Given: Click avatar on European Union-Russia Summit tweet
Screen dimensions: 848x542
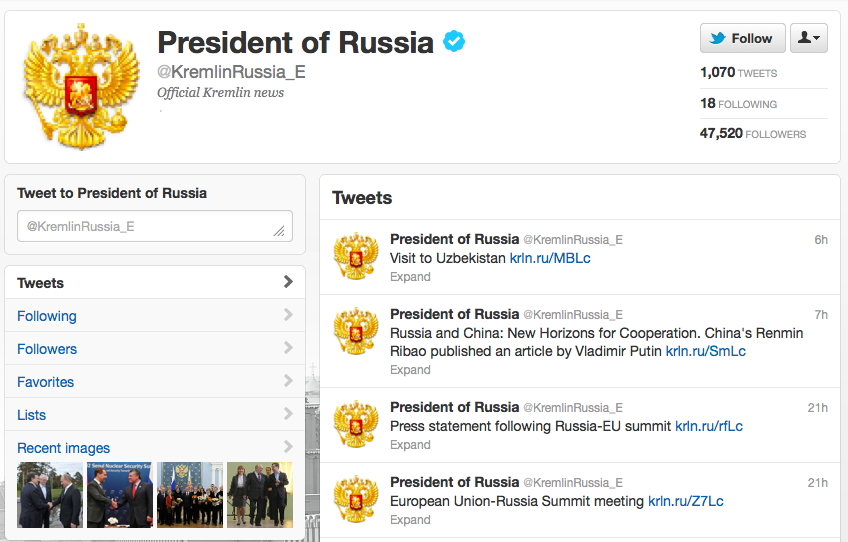Looking at the screenshot, I should (x=356, y=499).
